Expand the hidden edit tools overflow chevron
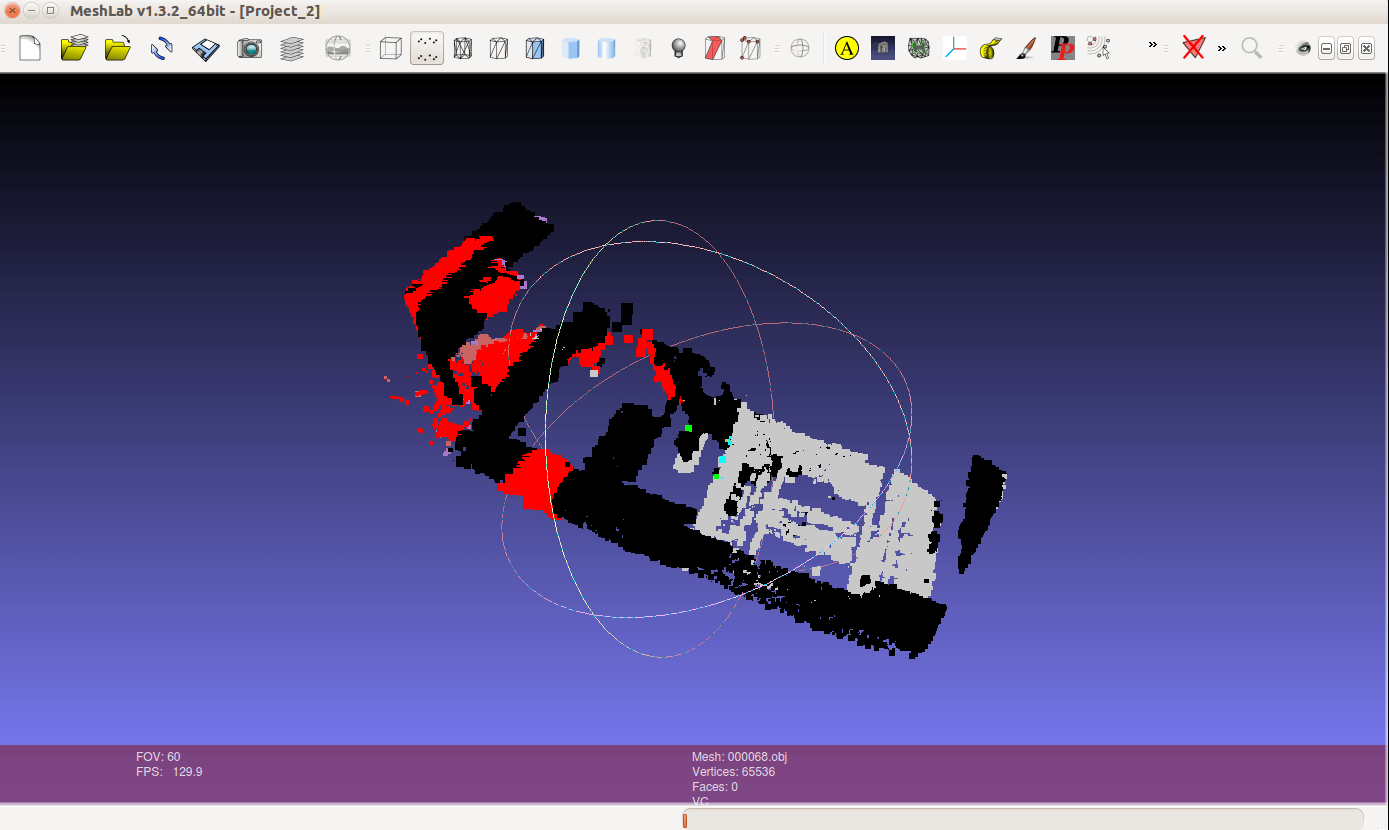The height and width of the screenshot is (830, 1389). pos(1152,46)
